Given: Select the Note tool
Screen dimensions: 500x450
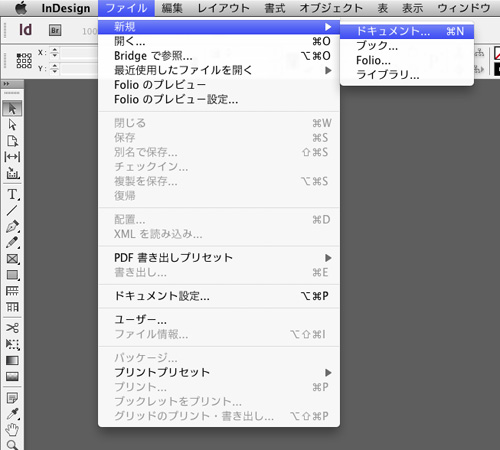Looking at the screenshot, I should 12,398.
